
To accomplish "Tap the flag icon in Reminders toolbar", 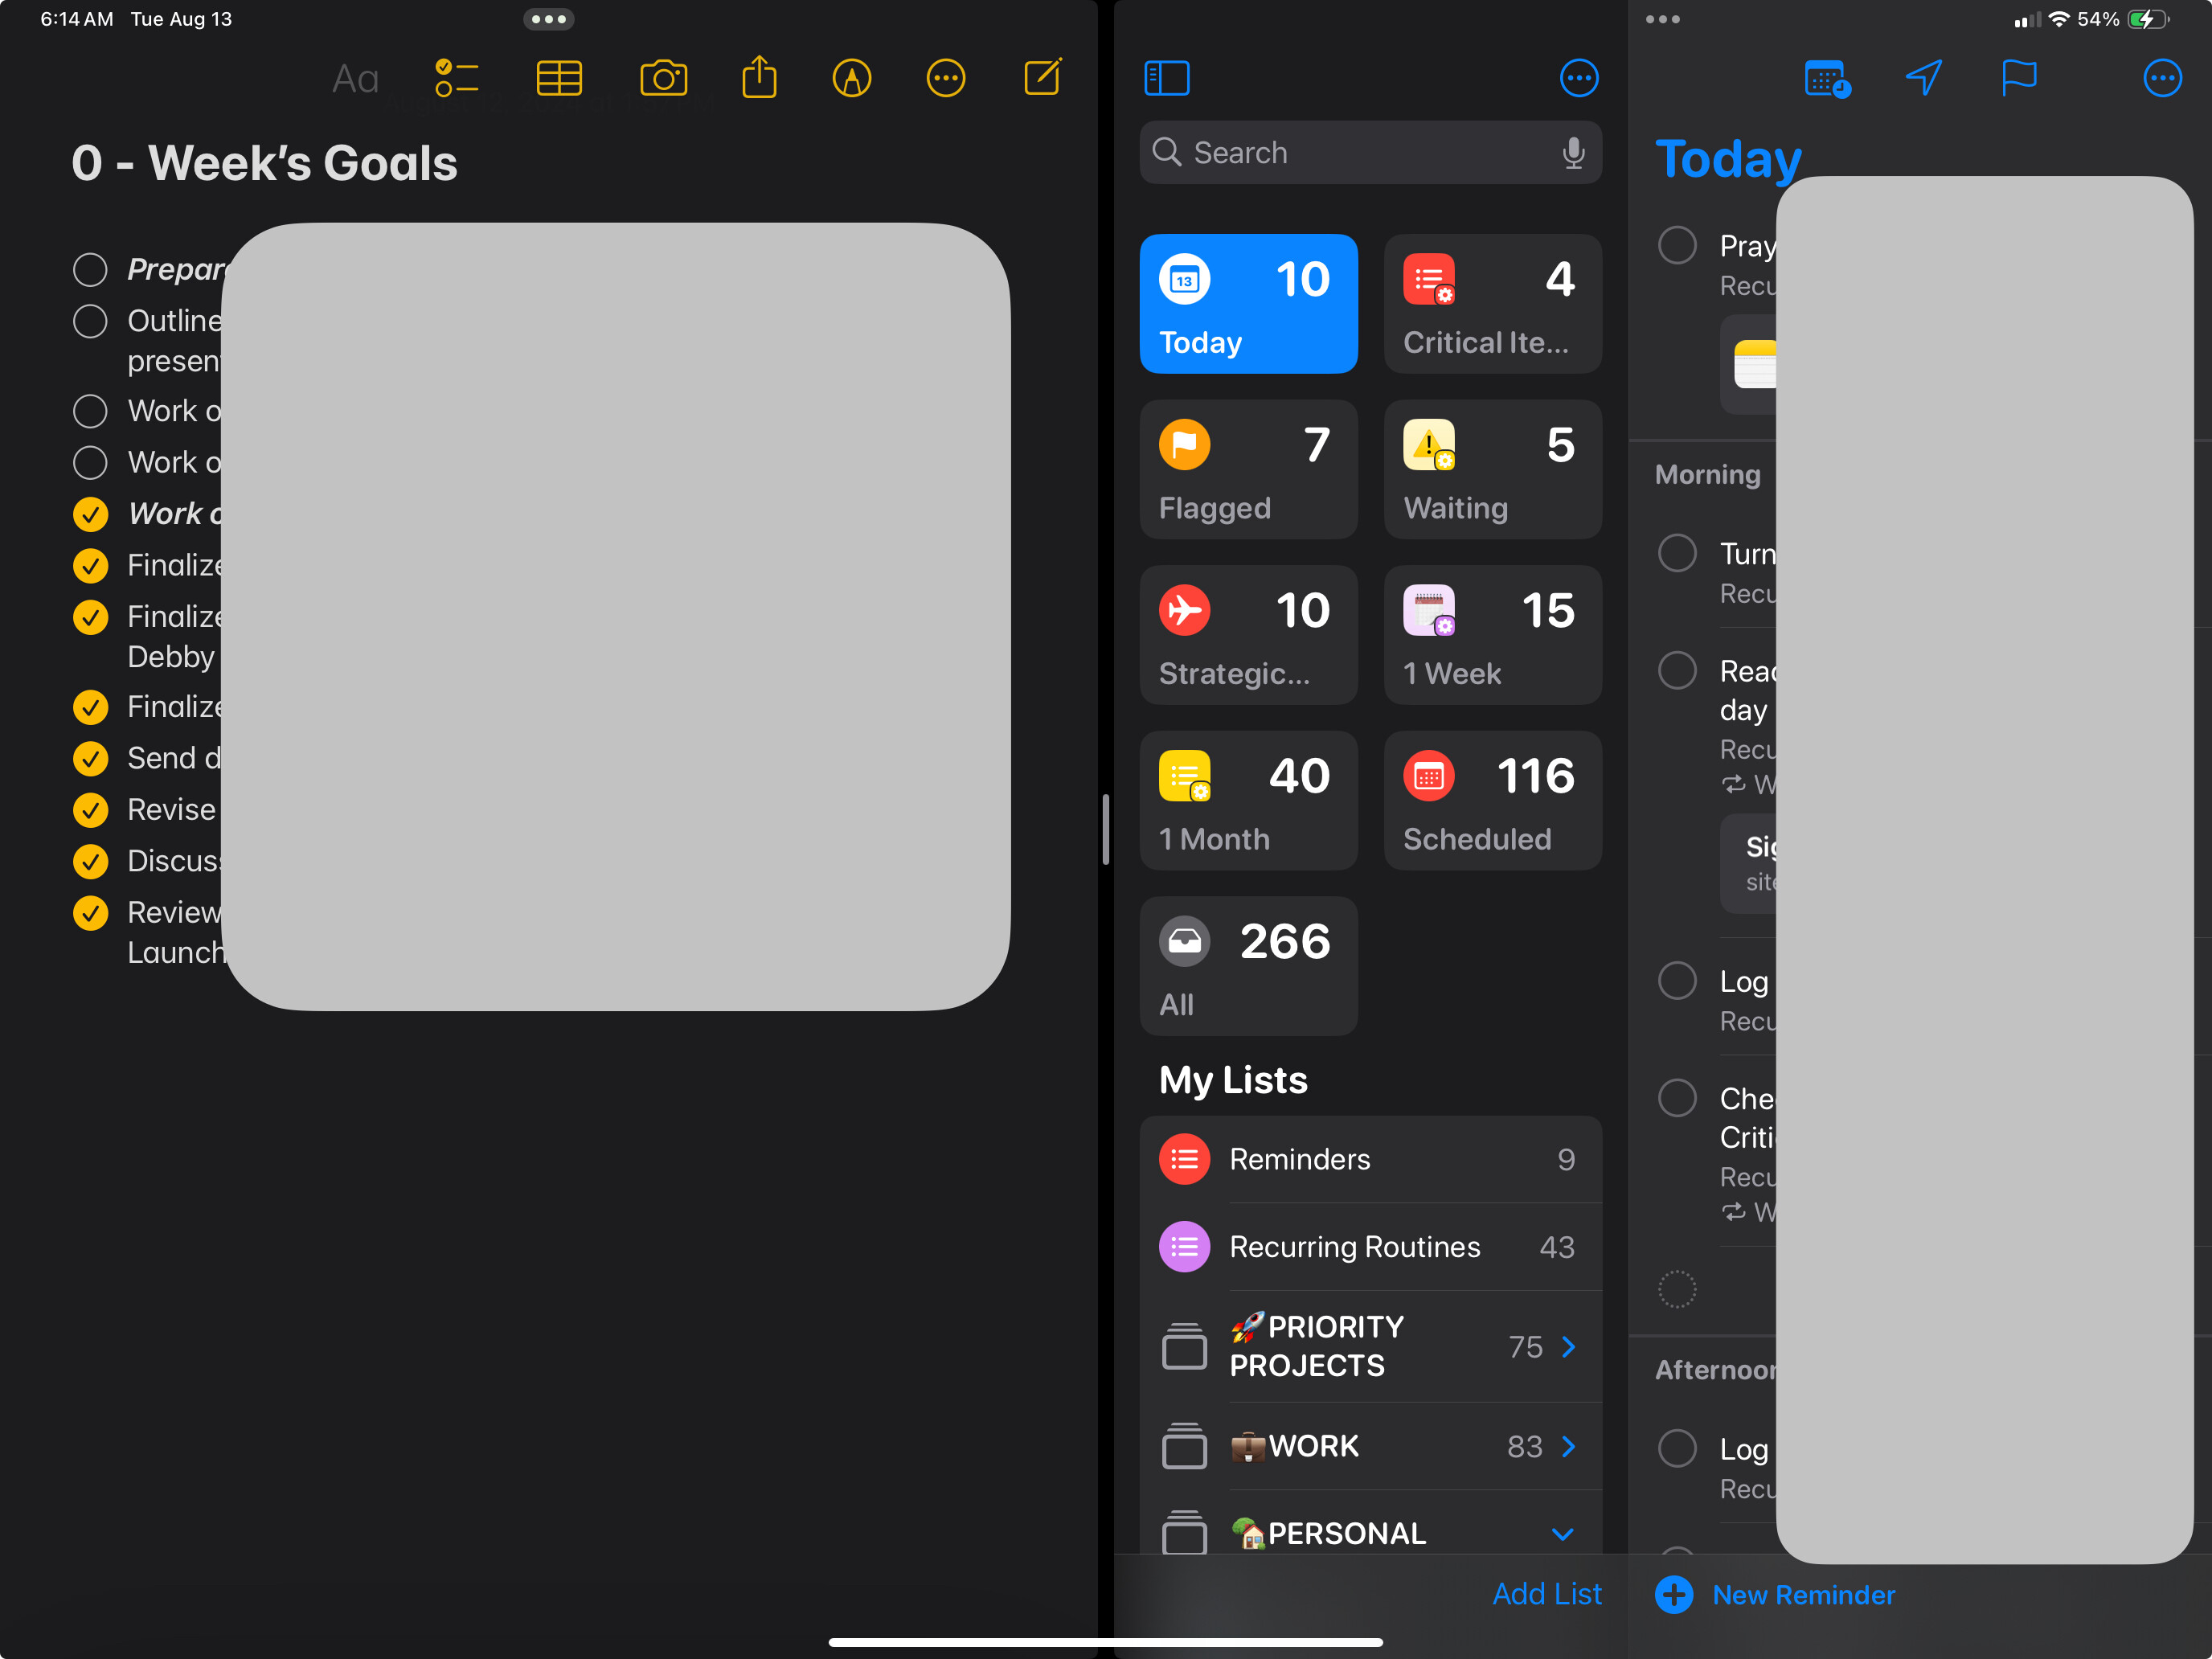I will coord(2018,78).
